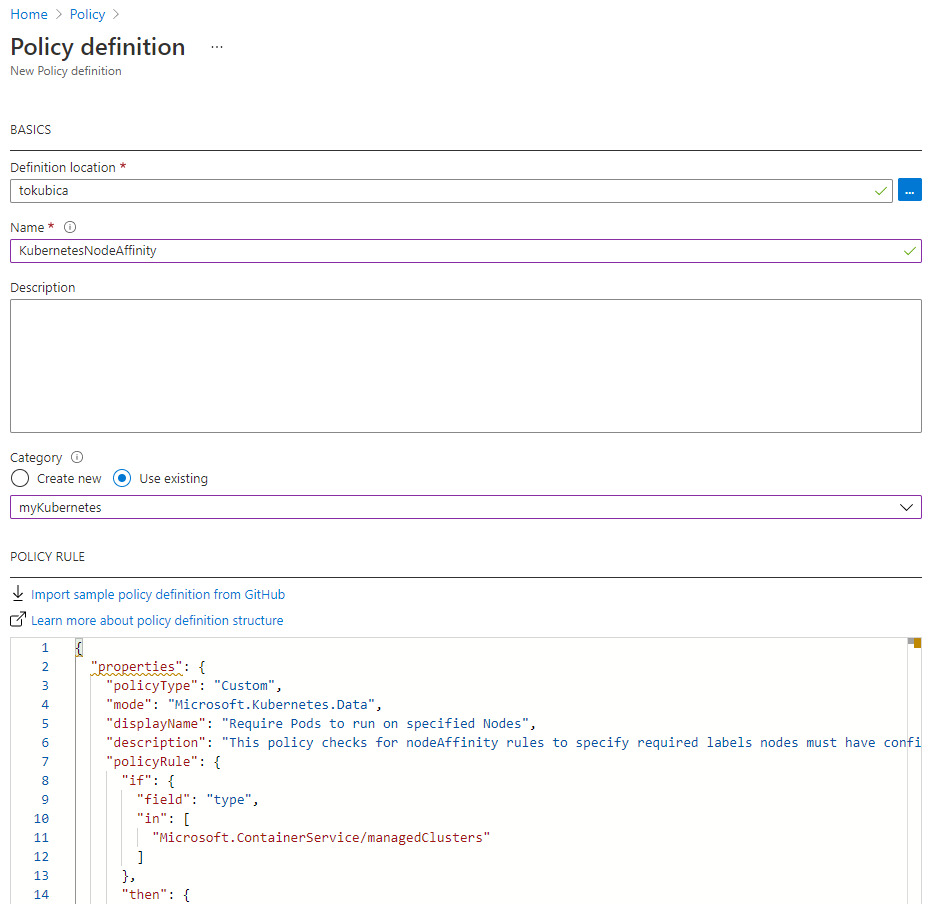946x904 pixels.
Task: Select the Use existing category radio button
Action: (x=122, y=478)
